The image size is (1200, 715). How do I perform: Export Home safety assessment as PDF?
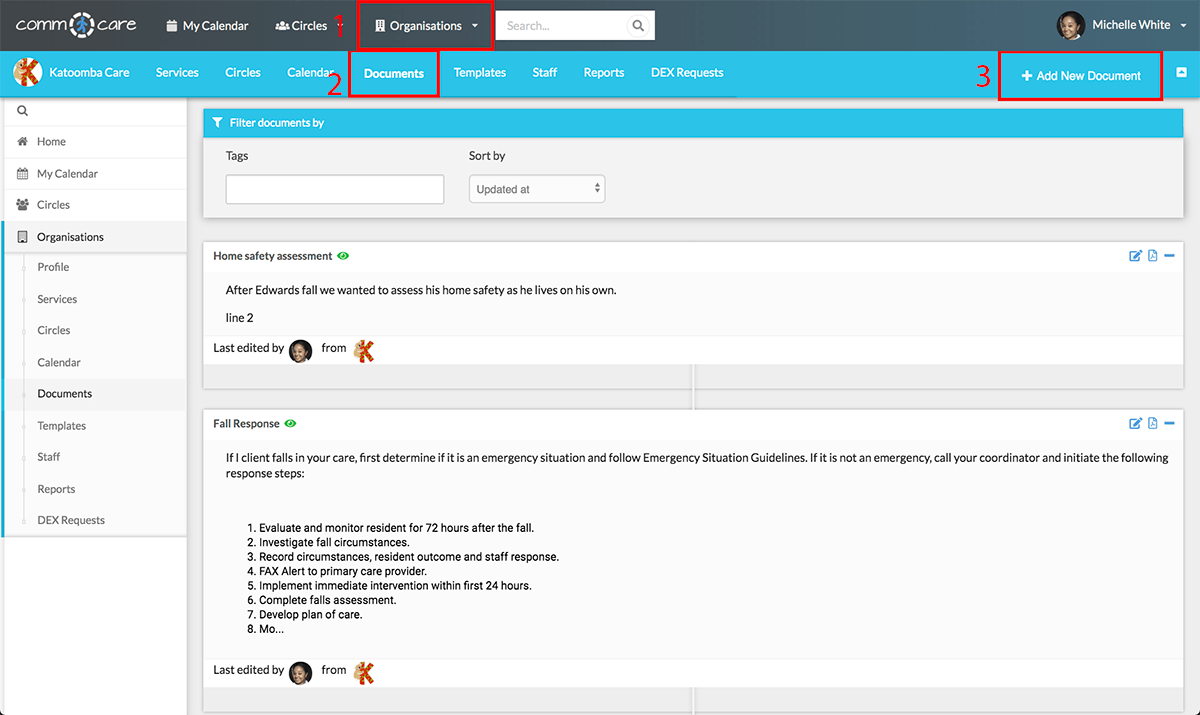[1152, 256]
